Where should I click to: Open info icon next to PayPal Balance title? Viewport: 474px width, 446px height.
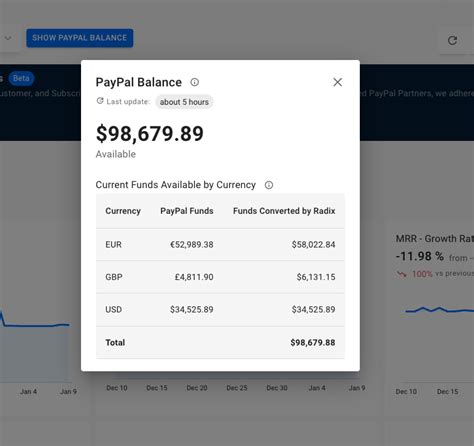[195, 82]
